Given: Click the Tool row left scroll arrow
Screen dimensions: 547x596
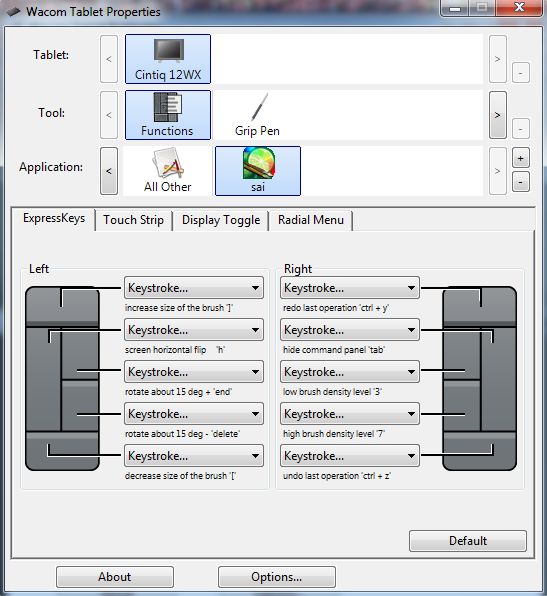Looking at the screenshot, I should [x=109, y=115].
